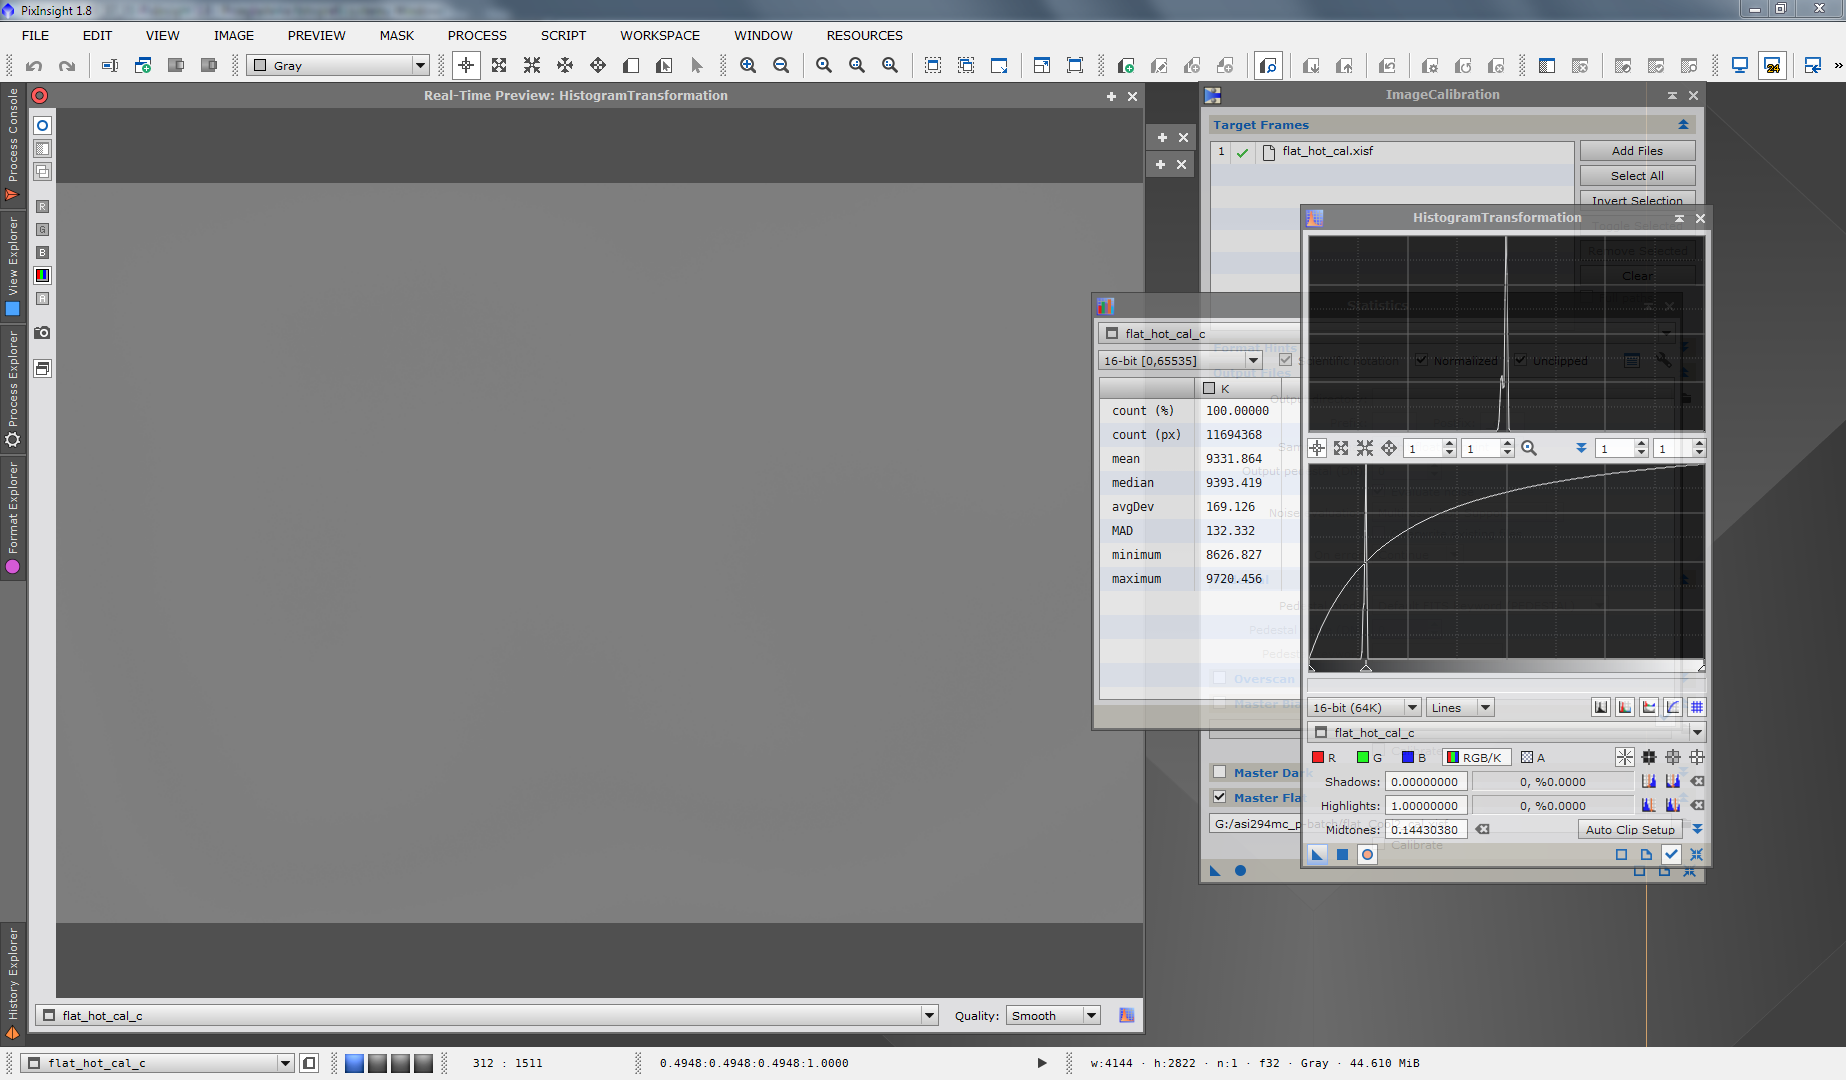Screen dimensions: 1846x1080
Task: Click the Add Files button
Action: pos(1636,151)
